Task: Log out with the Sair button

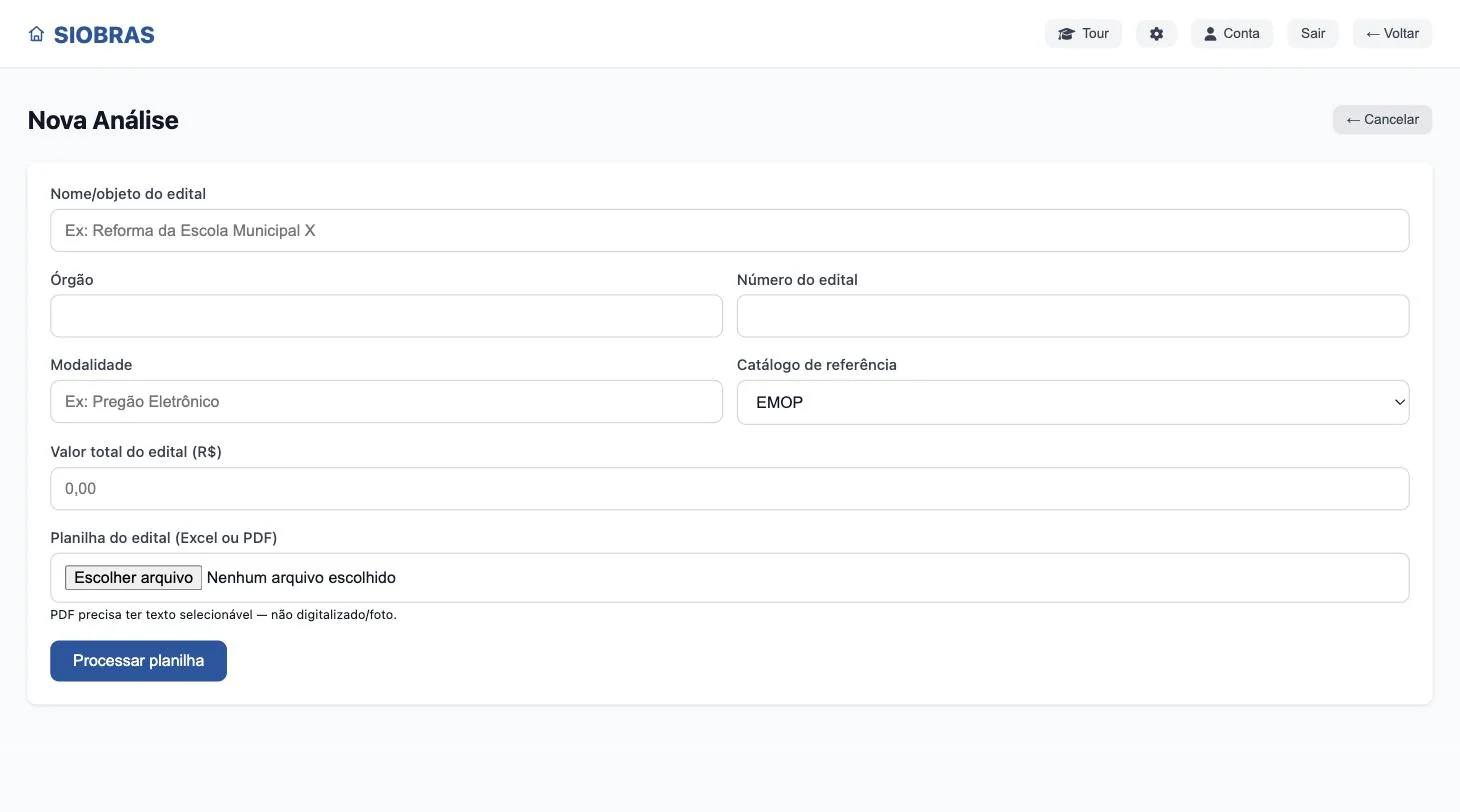Action: [1313, 34]
